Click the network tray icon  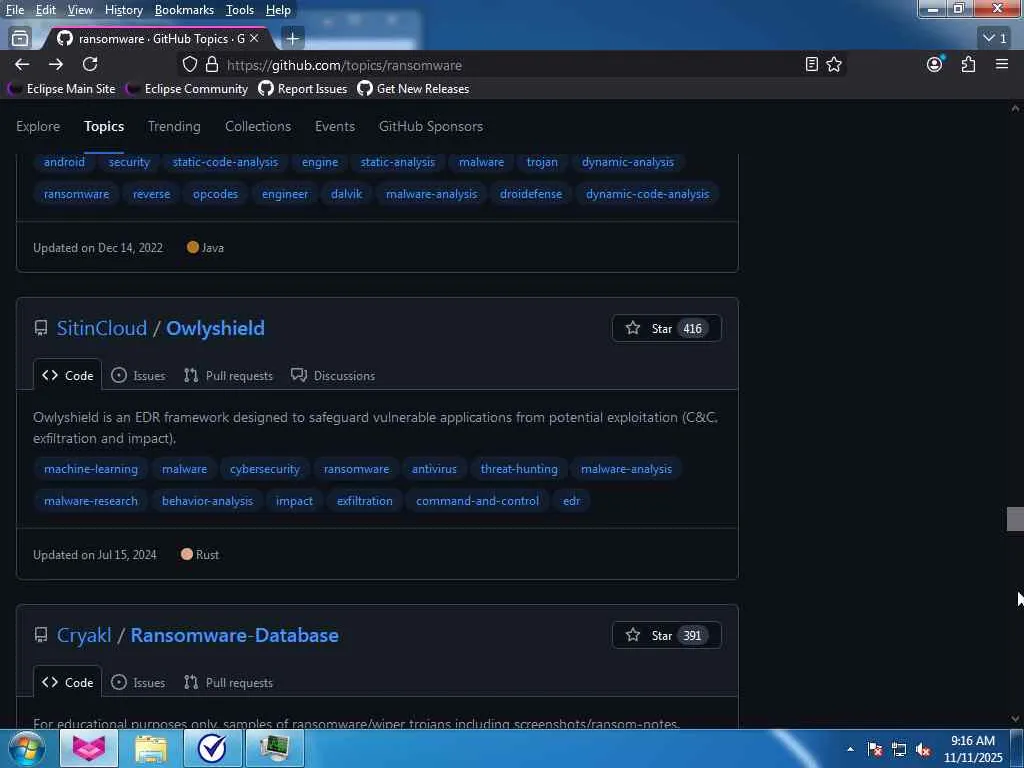[x=899, y=749]
